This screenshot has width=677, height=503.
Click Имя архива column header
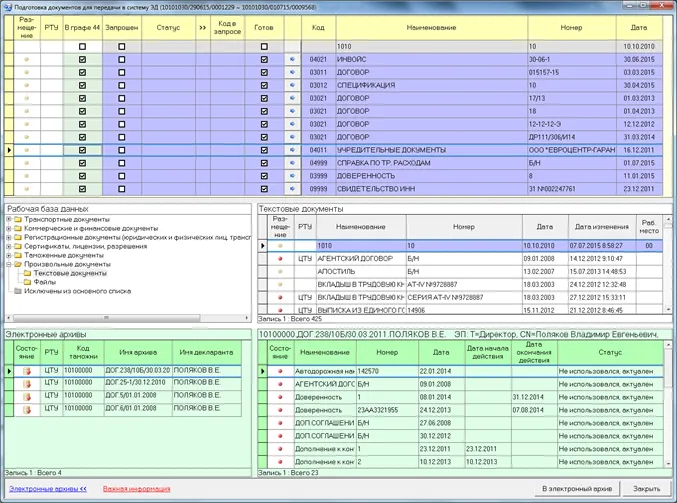[138, 352]
